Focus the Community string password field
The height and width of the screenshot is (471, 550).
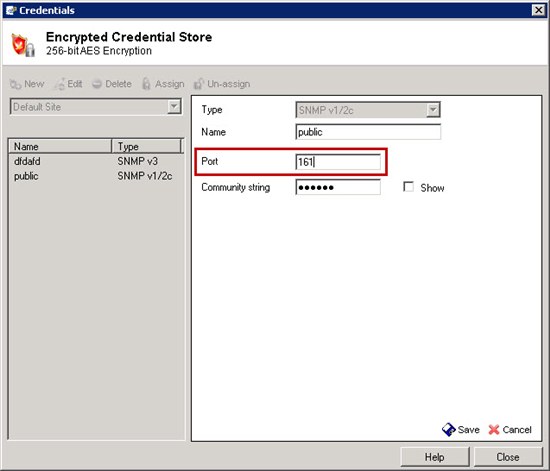pyautogui.click(x=338, y=187)
